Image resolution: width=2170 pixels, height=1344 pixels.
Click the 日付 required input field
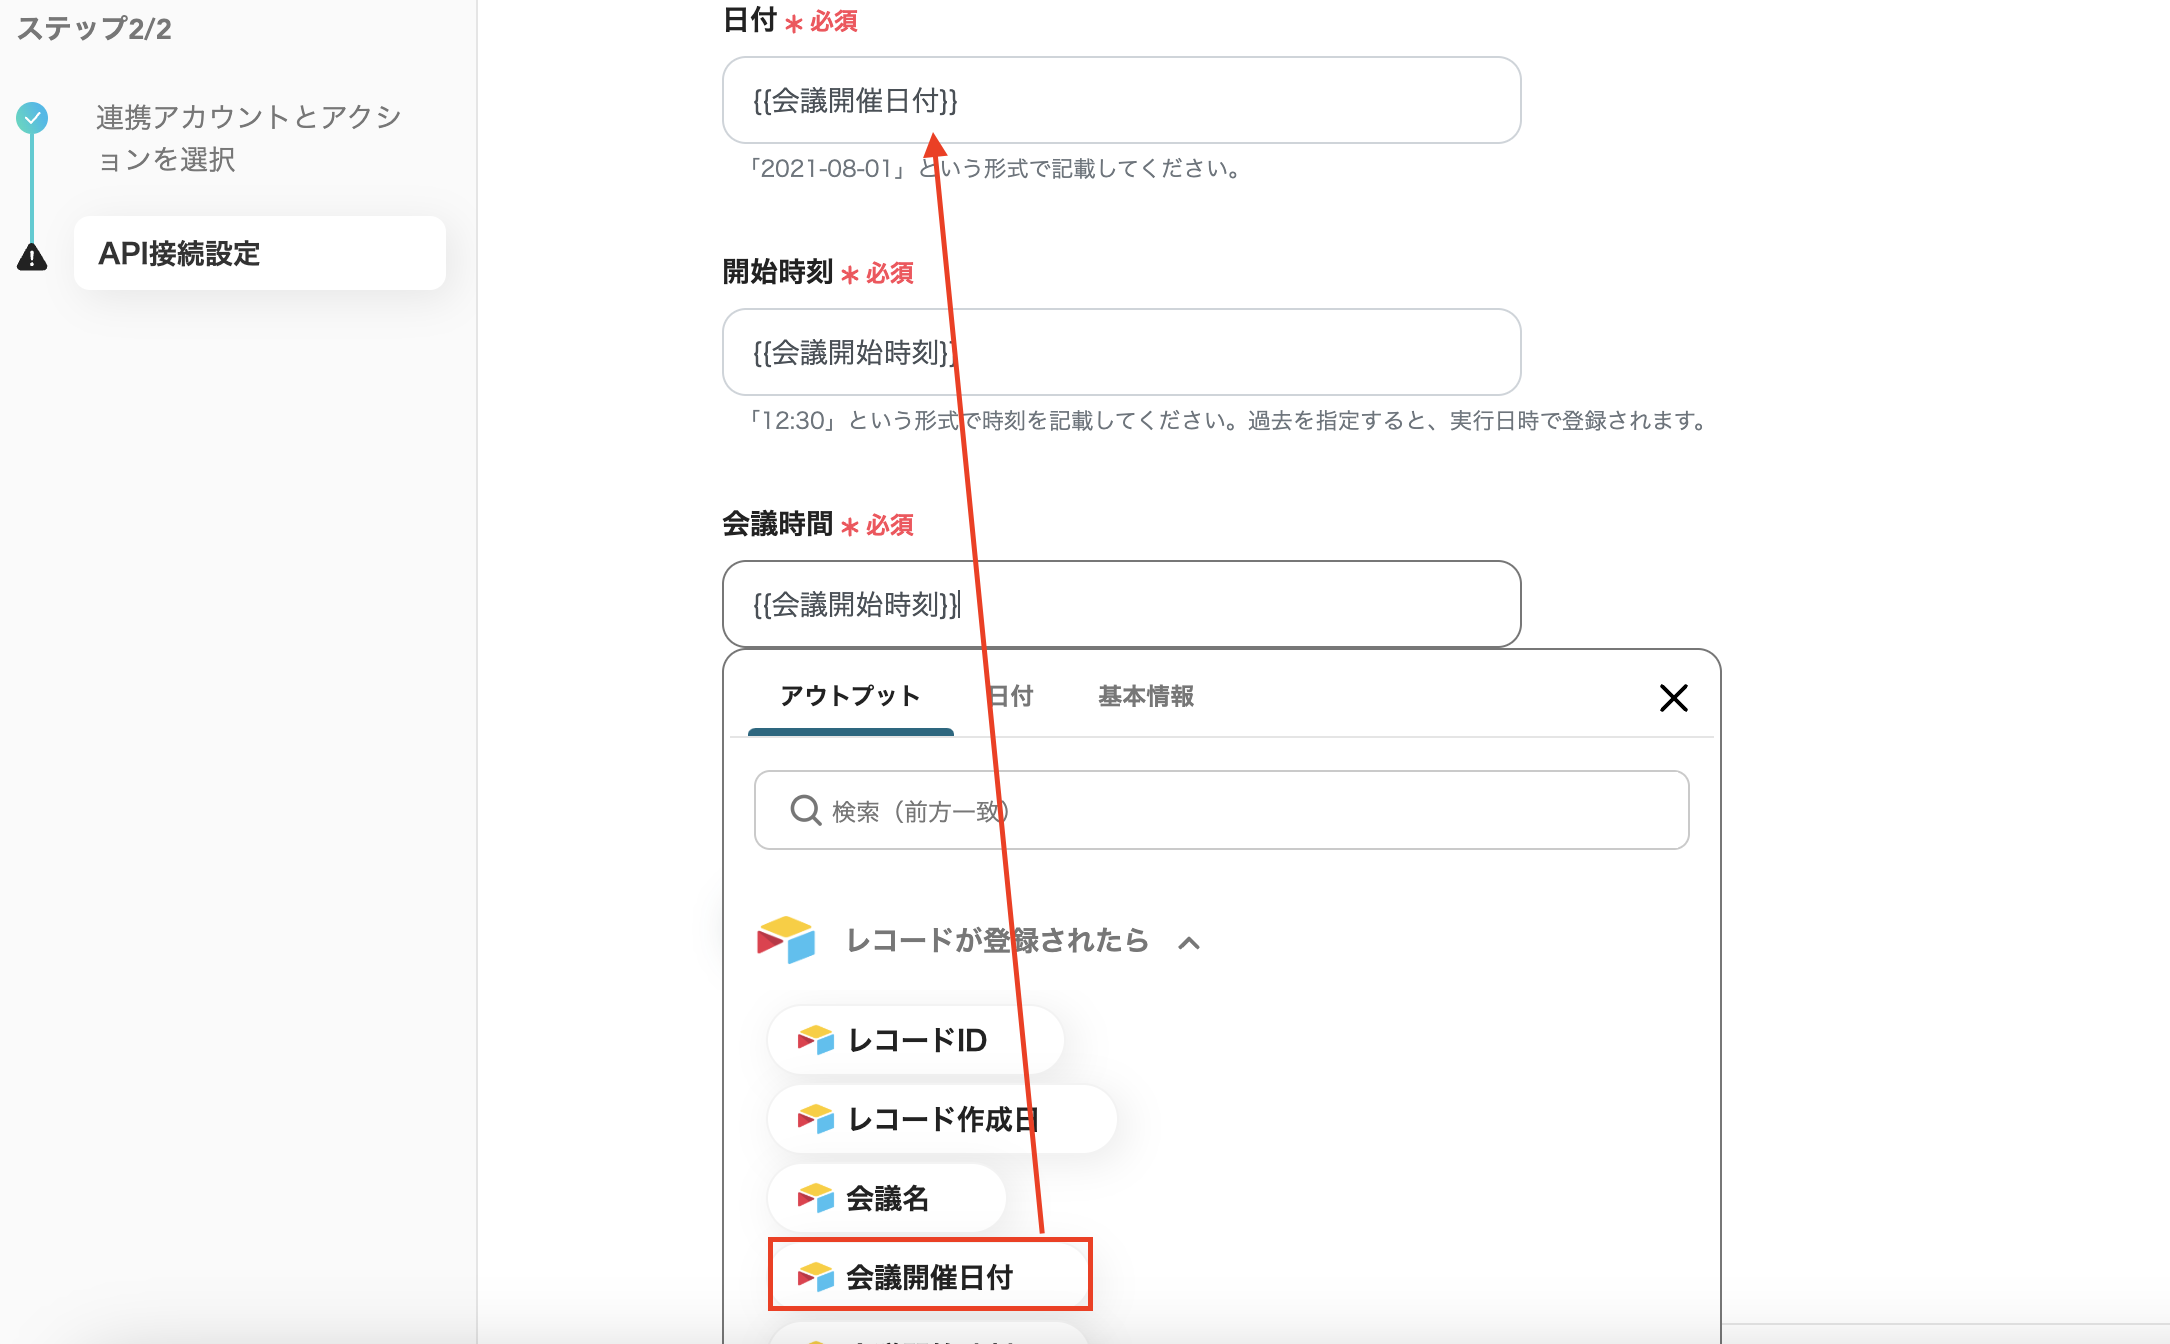[1120, 100]
